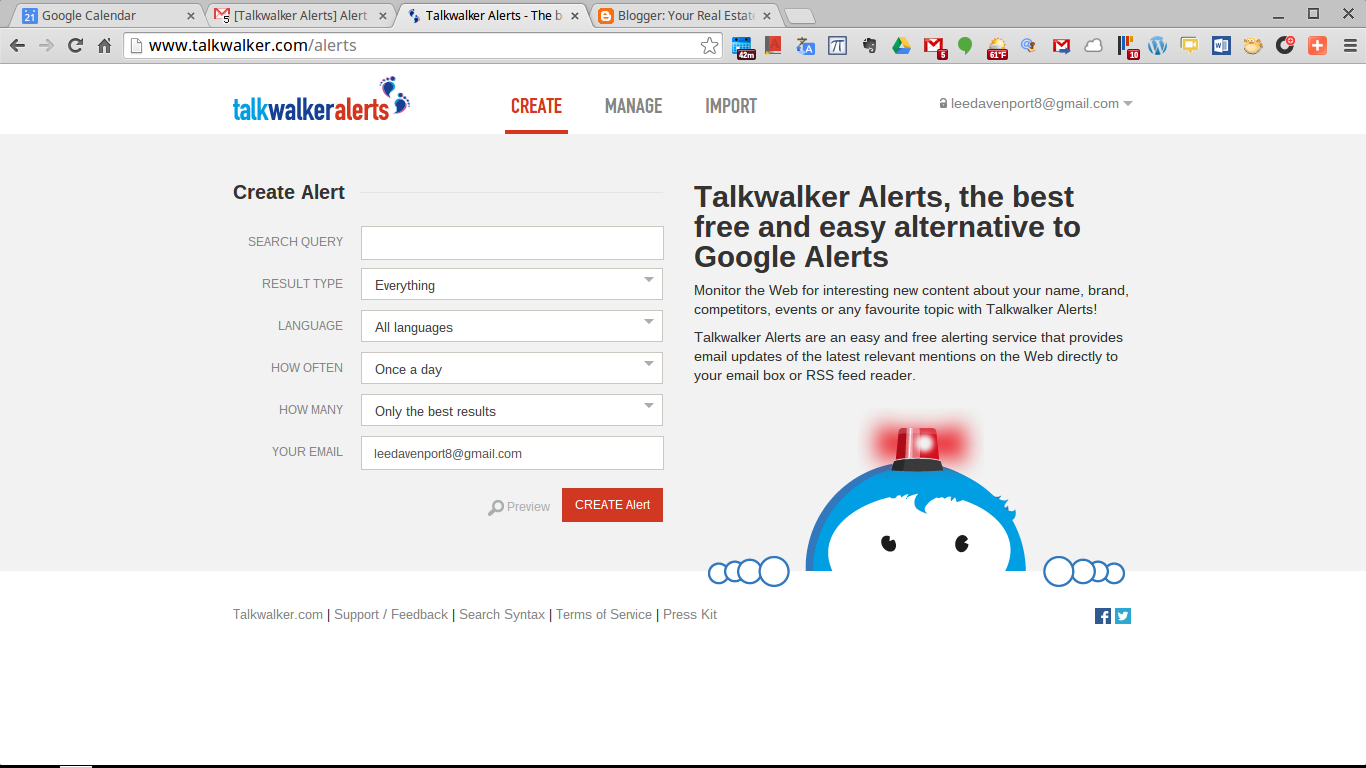The width and height of the screenshot is (1366, 768).
Task: Open the orange creature extension icon
Action: pos(1253,45)
